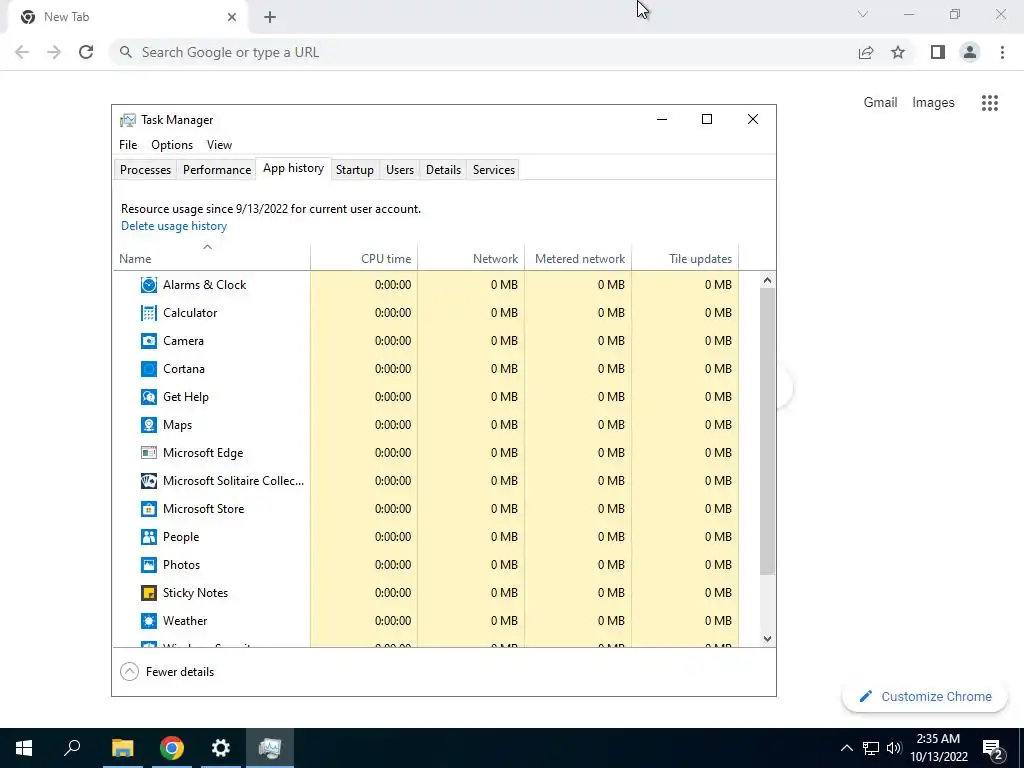
Task: Sort by the Network column header
Action: (x=471, y=259)
